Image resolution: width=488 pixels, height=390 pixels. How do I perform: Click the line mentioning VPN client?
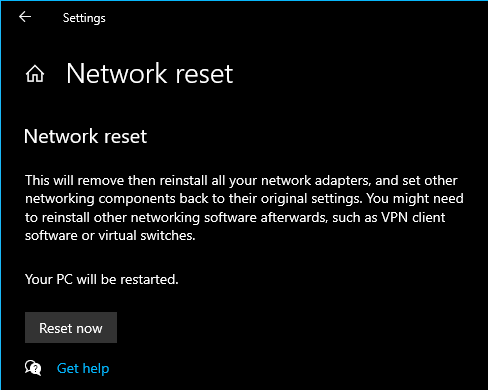pyautogui.click(x=235, y=217)
